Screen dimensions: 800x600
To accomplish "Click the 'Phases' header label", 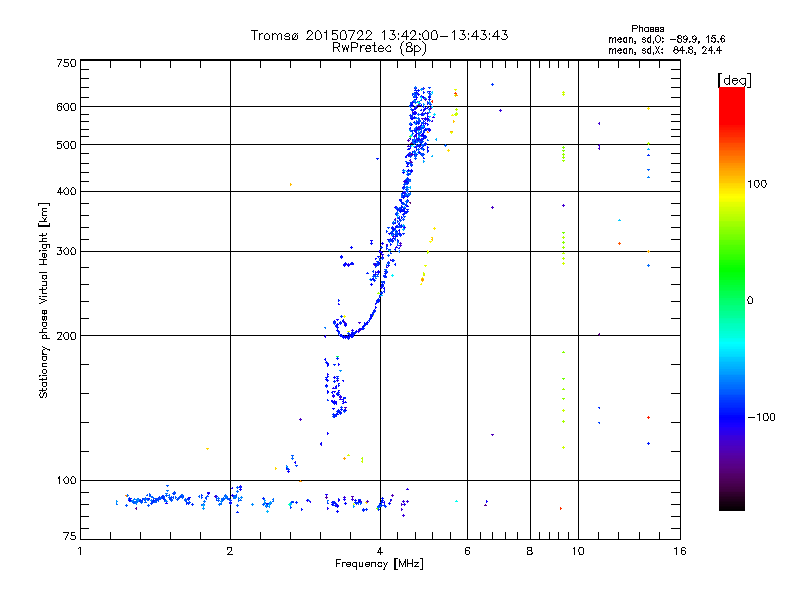I will point(647,29).
